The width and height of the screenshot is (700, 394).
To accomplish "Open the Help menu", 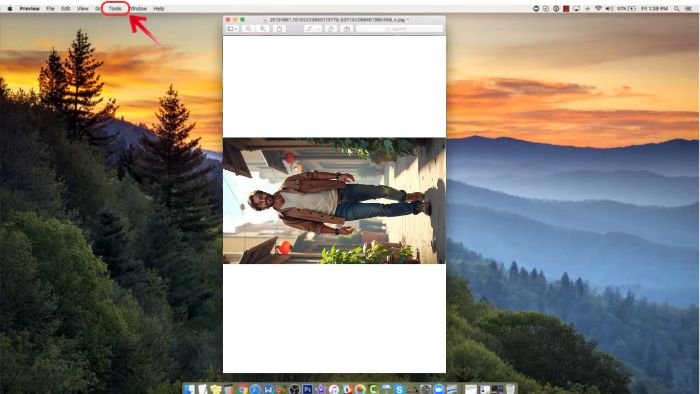I will 159,8.
